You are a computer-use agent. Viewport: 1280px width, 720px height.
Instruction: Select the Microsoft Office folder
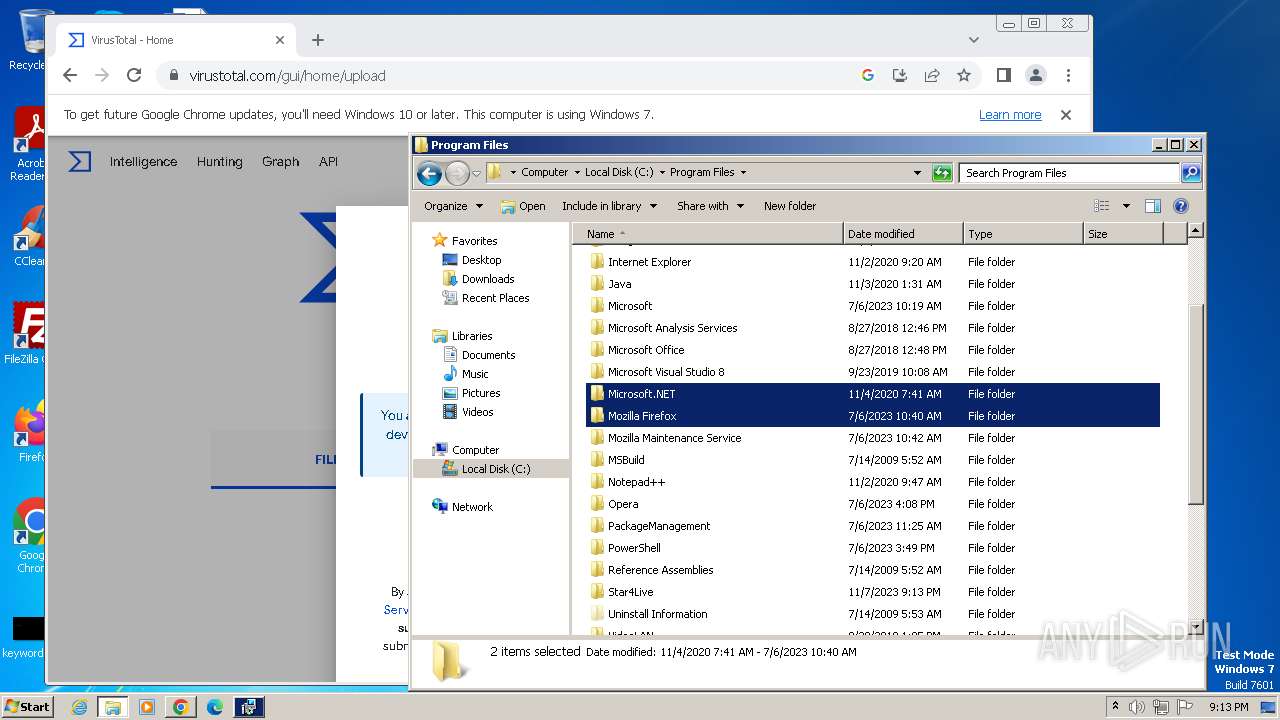click(x=646, y=350)
